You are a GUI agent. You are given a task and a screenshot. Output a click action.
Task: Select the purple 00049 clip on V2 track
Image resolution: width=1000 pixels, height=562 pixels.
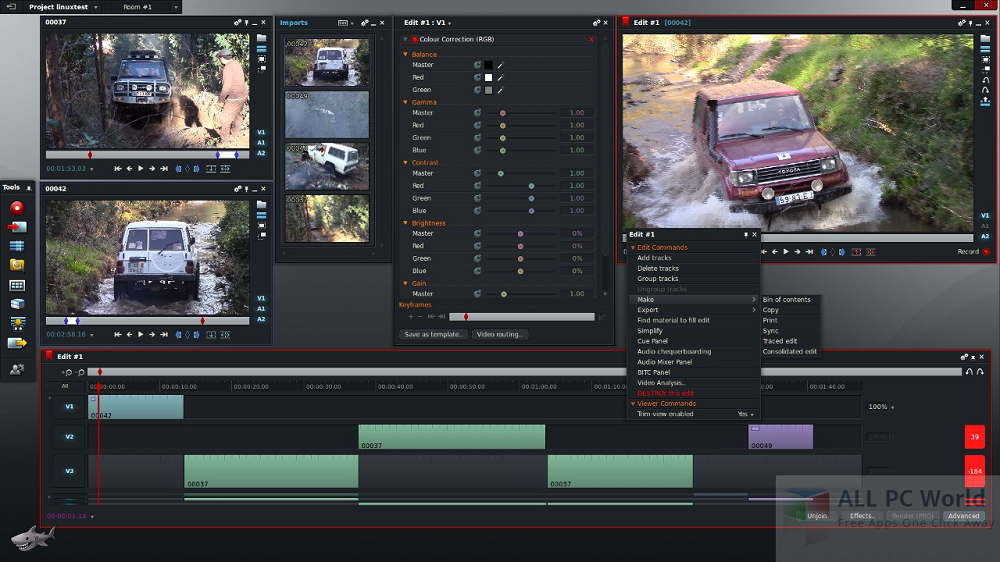780,437
